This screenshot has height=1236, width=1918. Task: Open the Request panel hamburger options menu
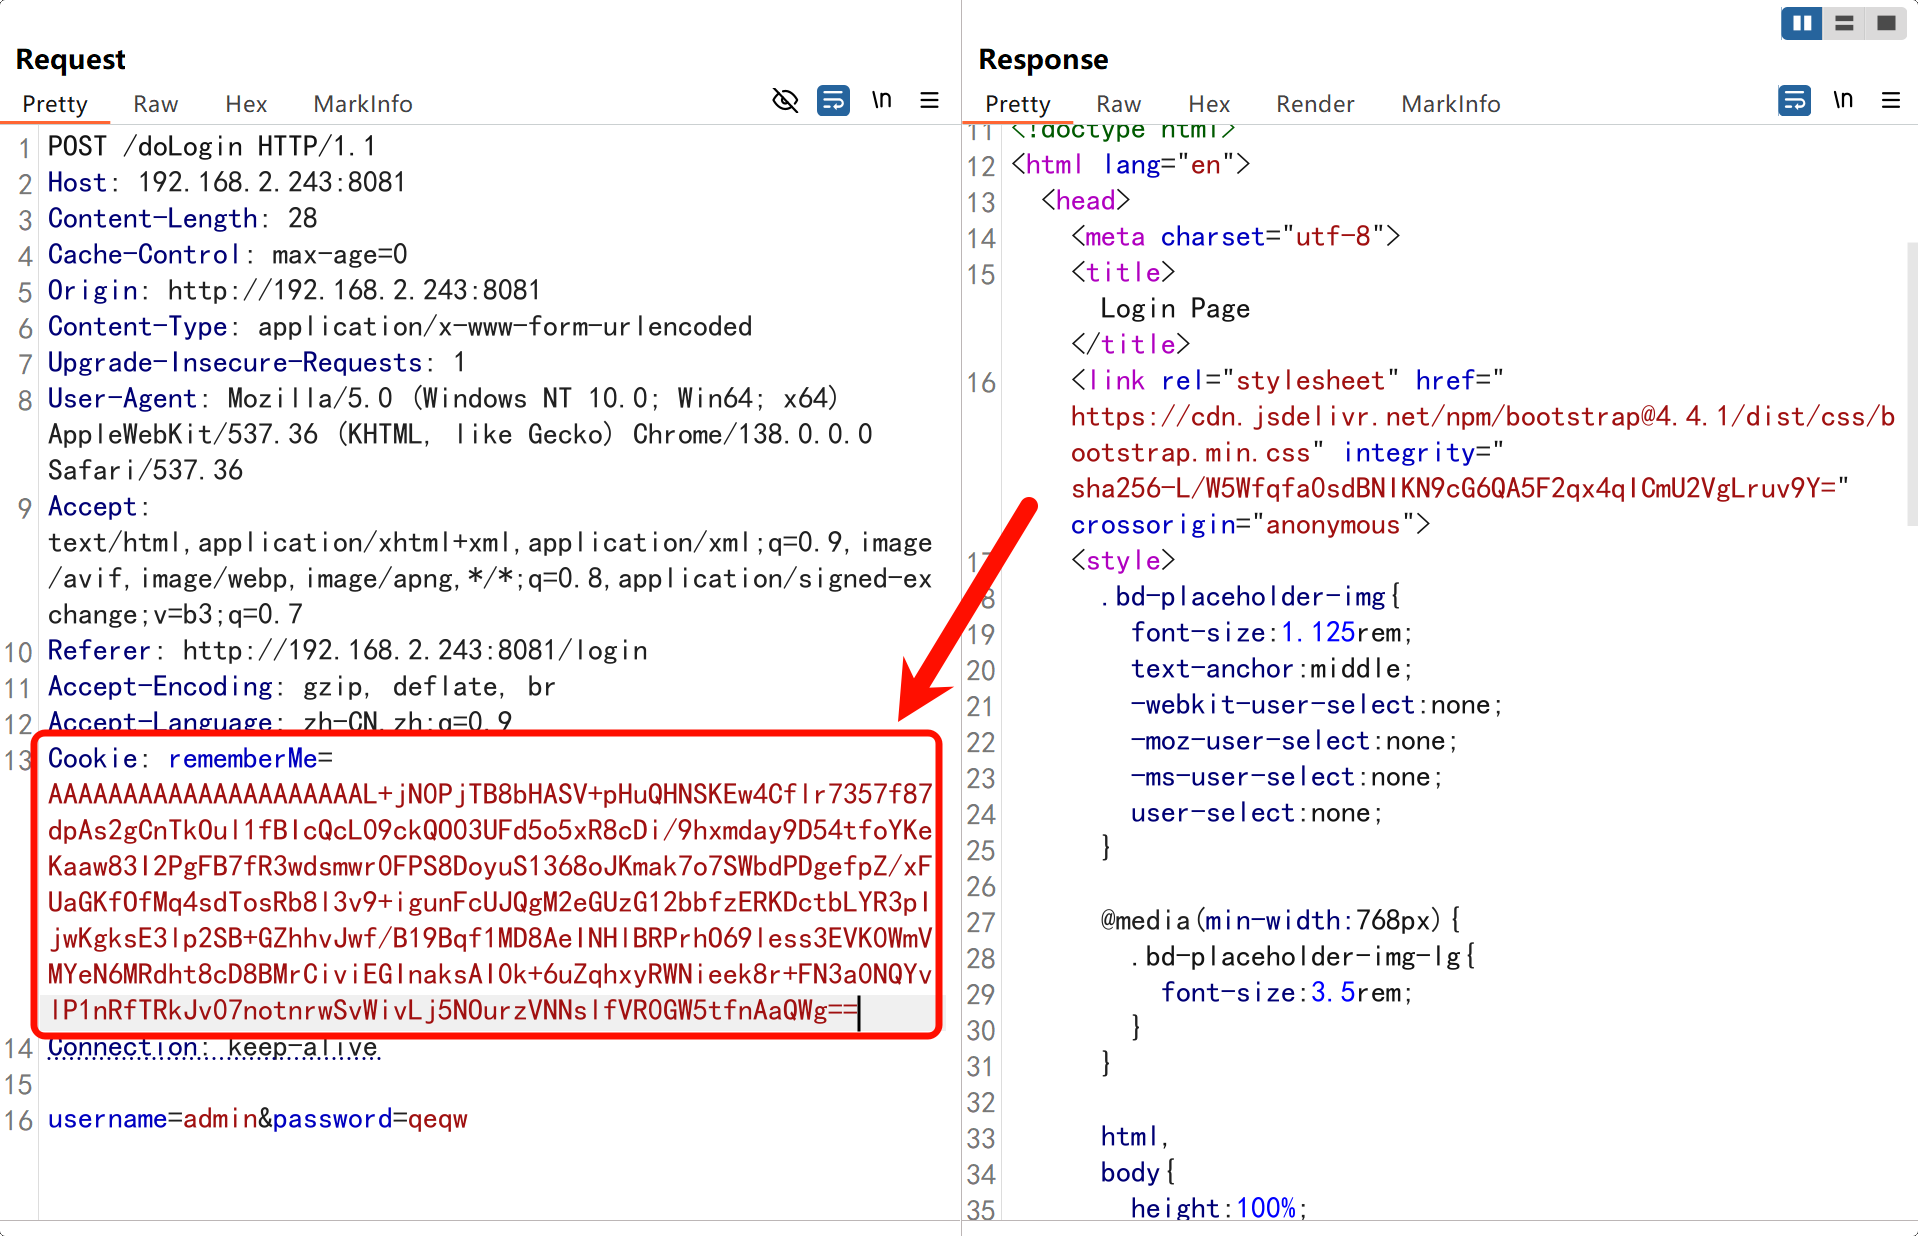929,101
